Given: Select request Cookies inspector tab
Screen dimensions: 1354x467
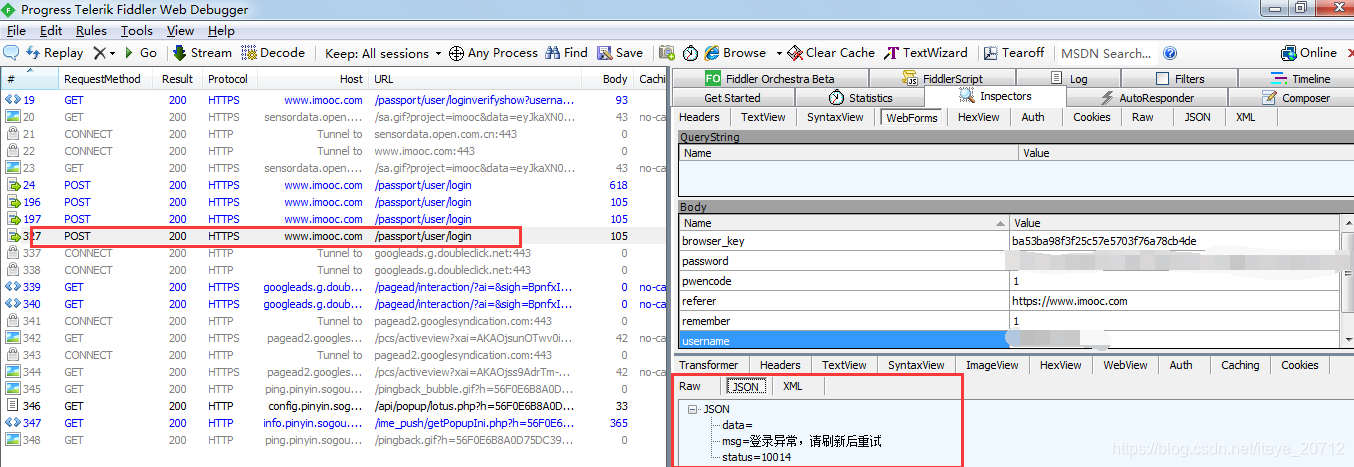Looking at the screenshot, I should 1091,117.
